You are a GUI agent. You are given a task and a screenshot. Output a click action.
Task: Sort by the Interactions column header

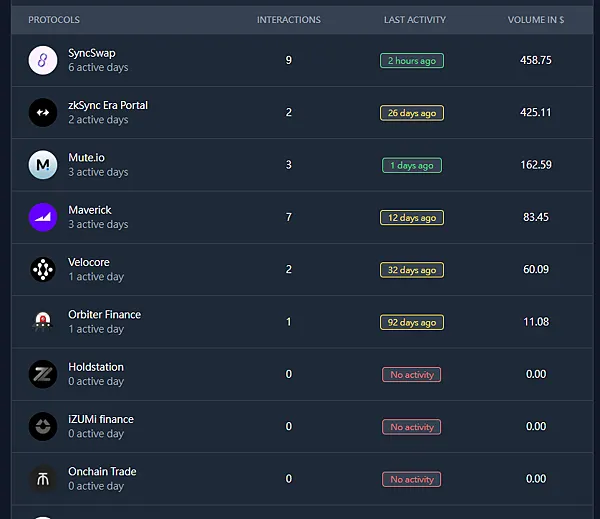[x=289, y=20]
